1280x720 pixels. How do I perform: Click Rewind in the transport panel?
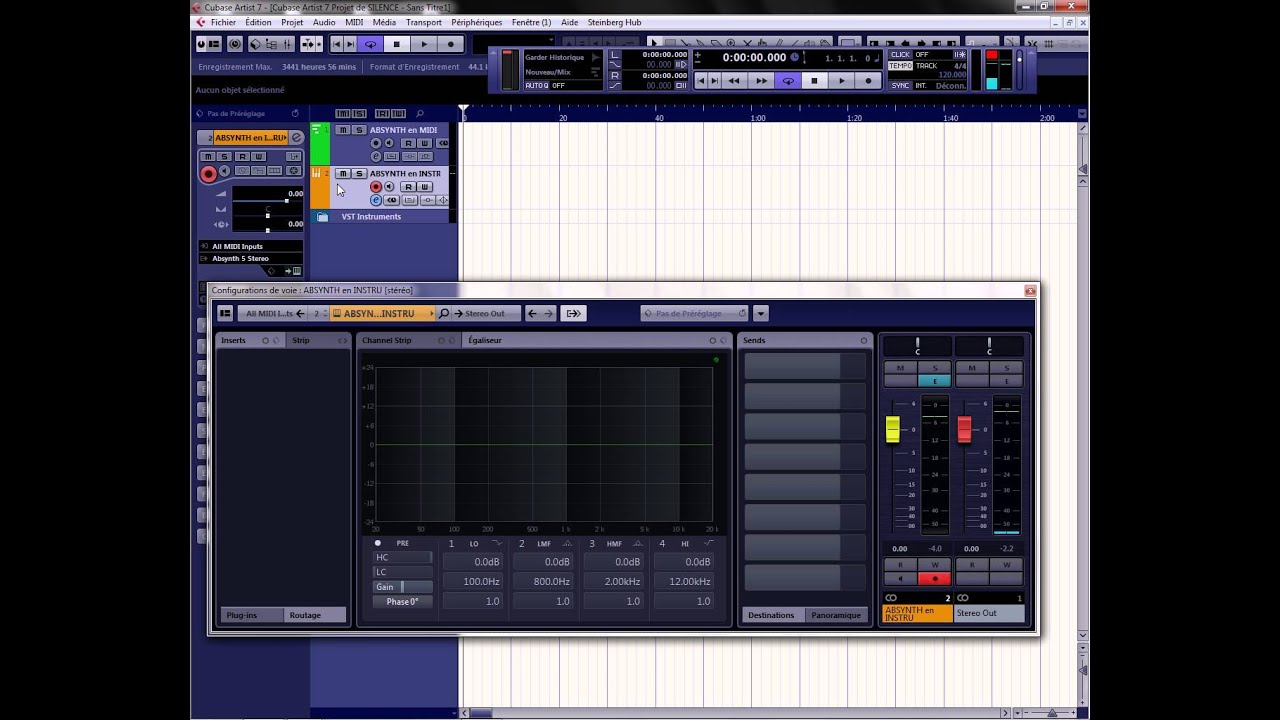[734, 81]
